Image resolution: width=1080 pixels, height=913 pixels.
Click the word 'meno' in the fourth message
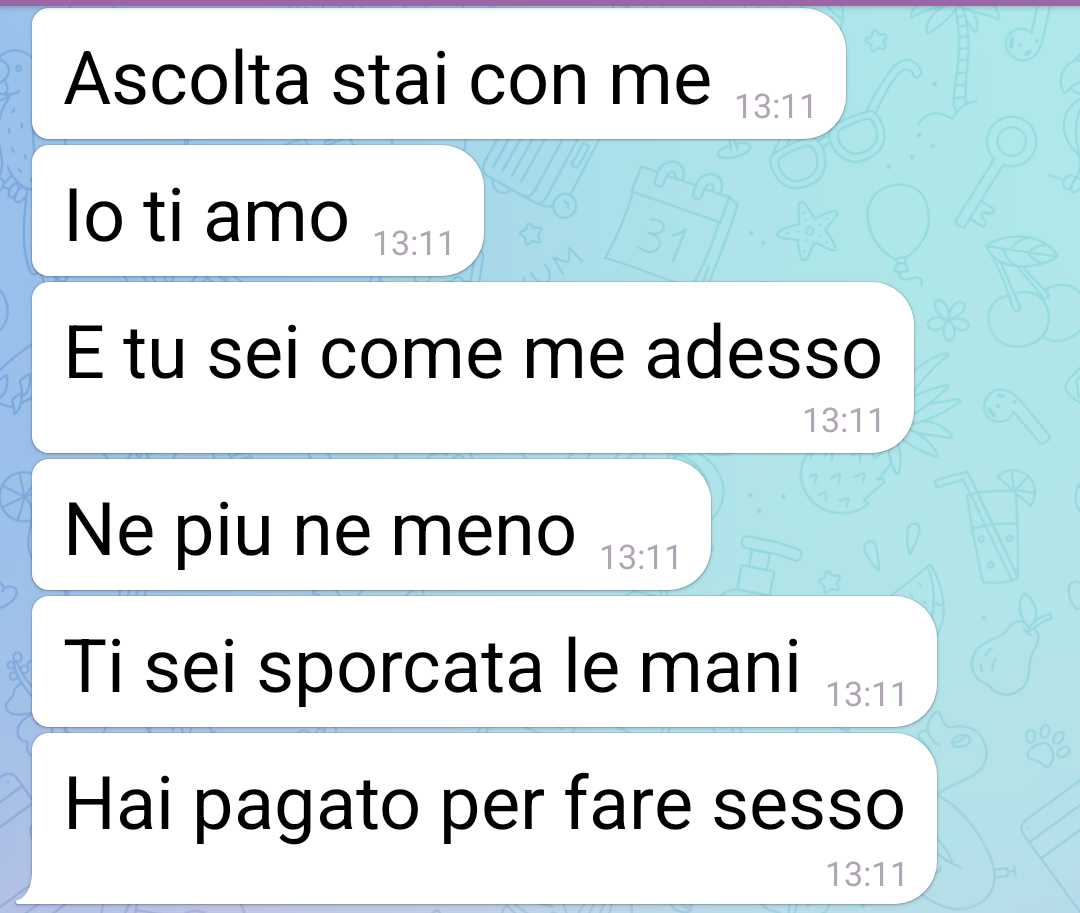(x=484, y=530)
